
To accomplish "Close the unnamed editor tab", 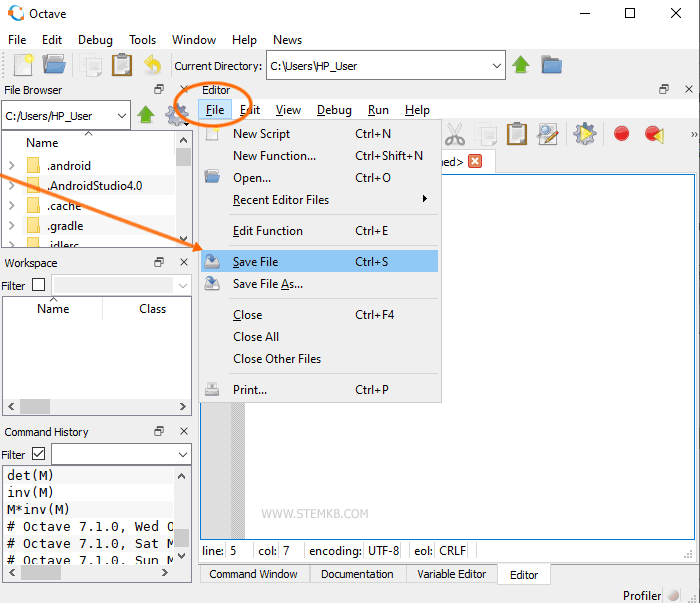I will [x=475, y=161].
